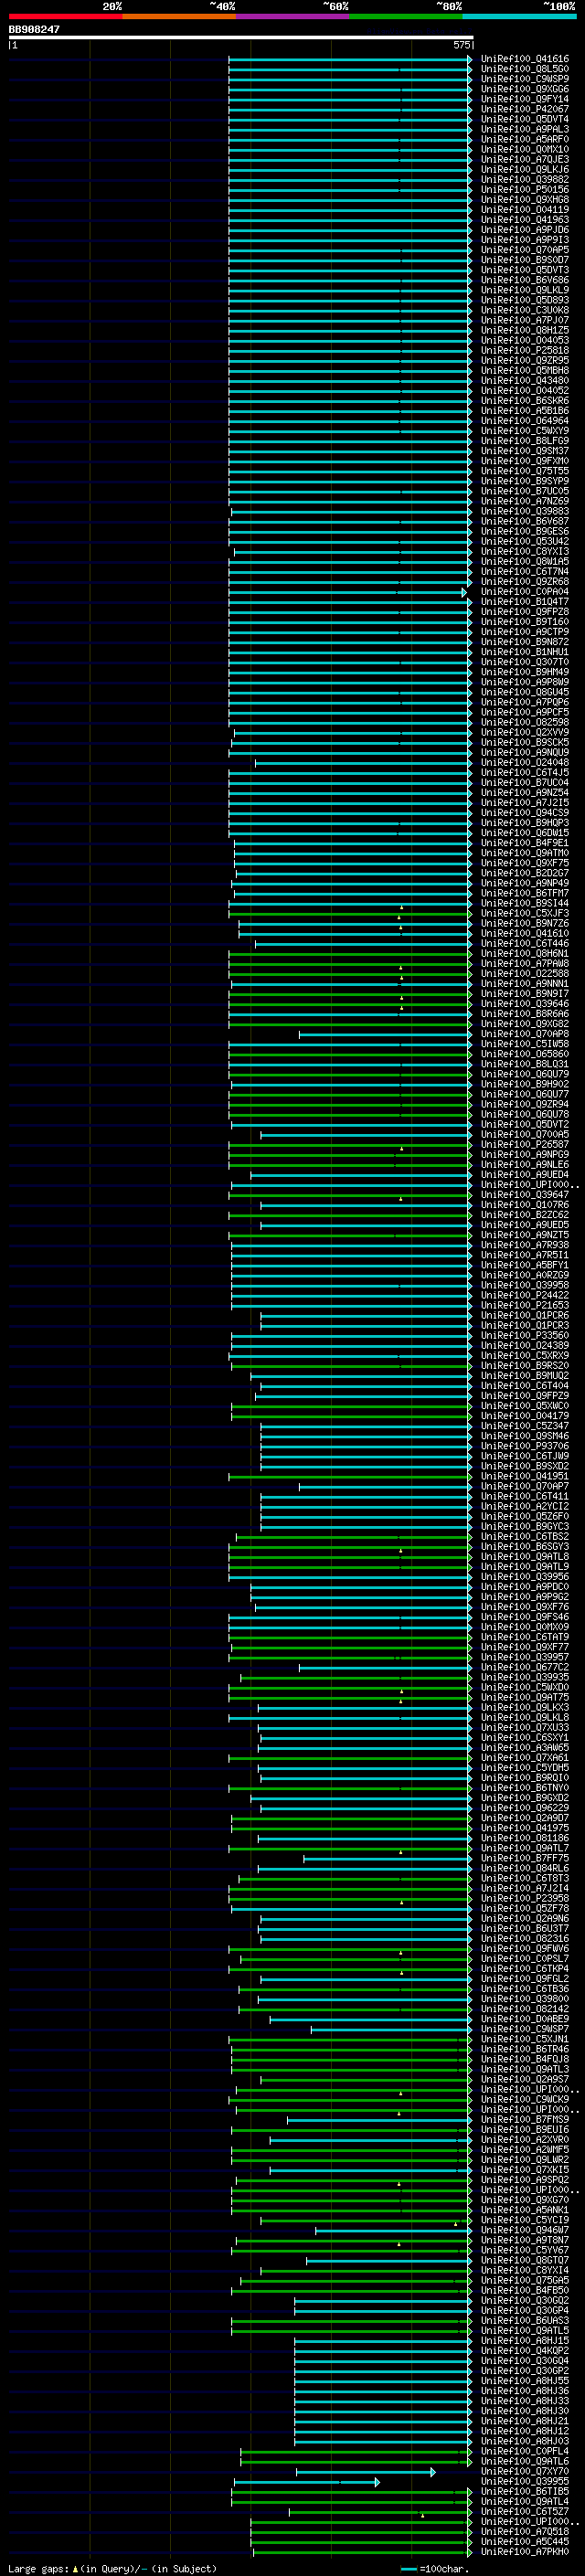This screenshot has height=2576, width=585.
Task: Click the UniRef100_Q41610 label
Action: click(525, 933)
